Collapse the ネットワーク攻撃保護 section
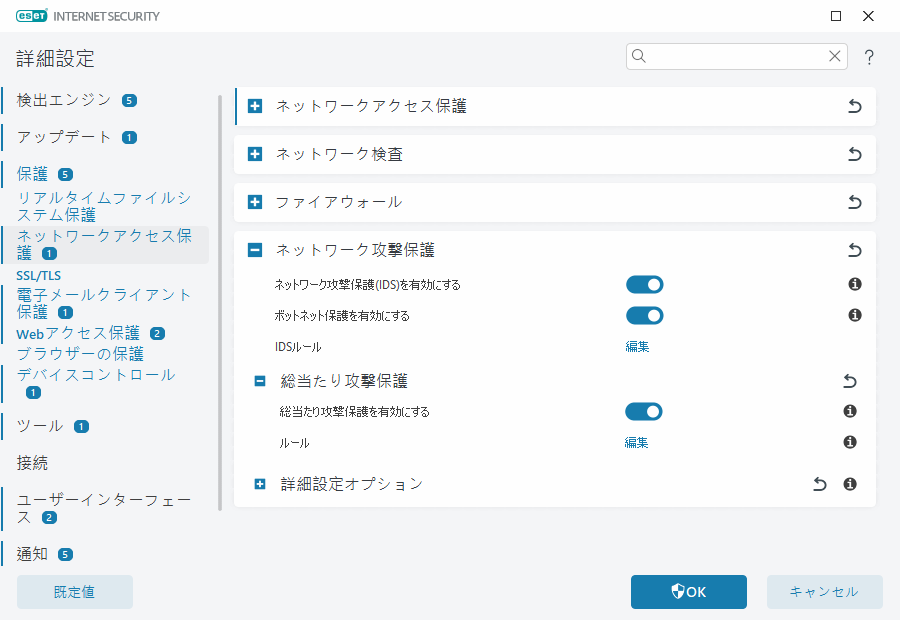Screen dimensions: 900x620 255,250
